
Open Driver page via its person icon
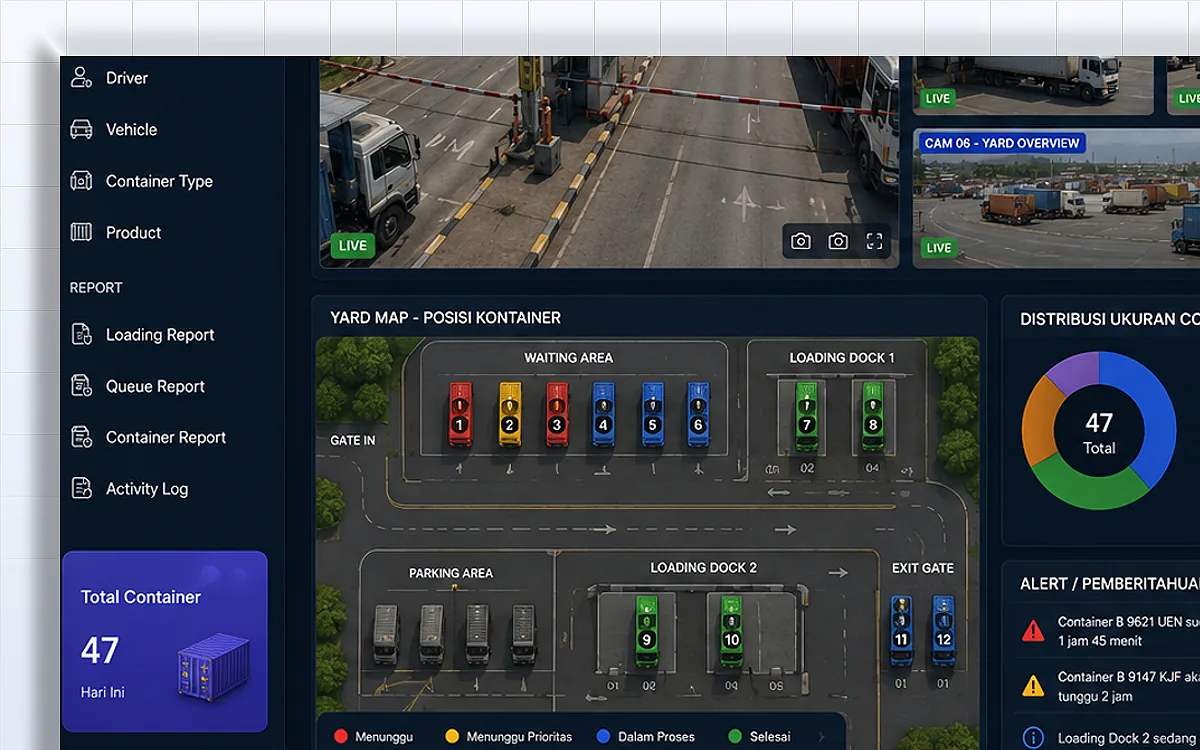pos(81,77)
